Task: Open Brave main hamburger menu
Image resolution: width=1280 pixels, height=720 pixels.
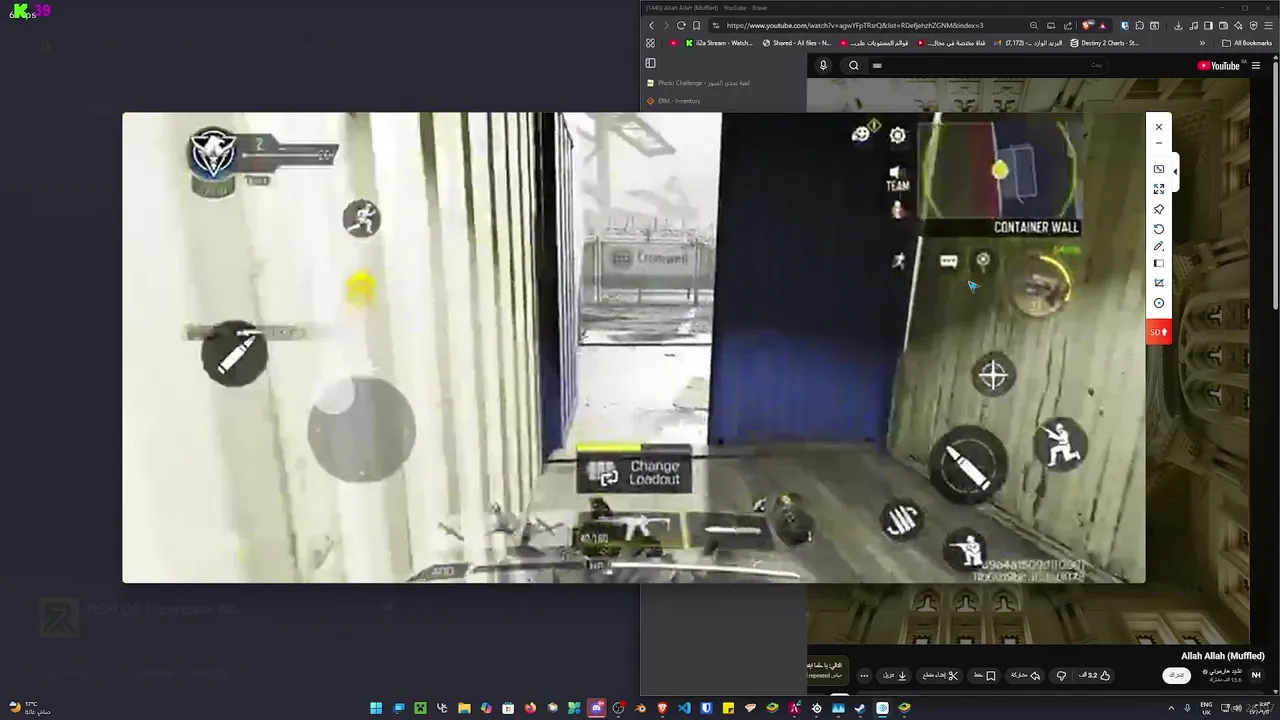Action: click(1267, 25)
